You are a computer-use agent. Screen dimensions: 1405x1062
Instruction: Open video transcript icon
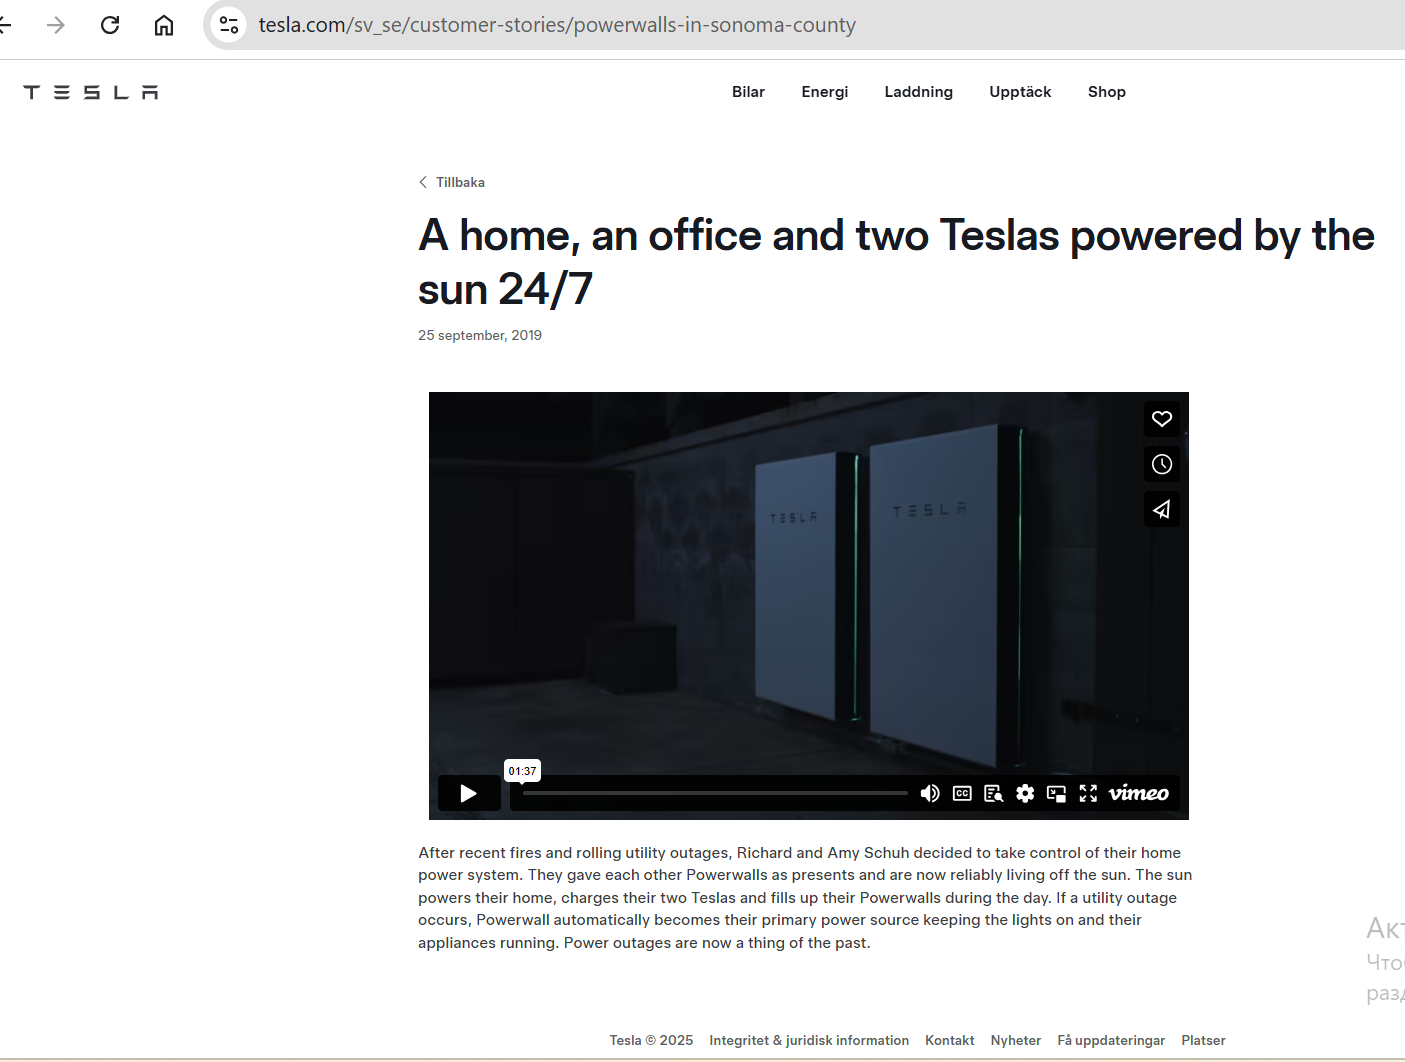(x=993, y=793)
